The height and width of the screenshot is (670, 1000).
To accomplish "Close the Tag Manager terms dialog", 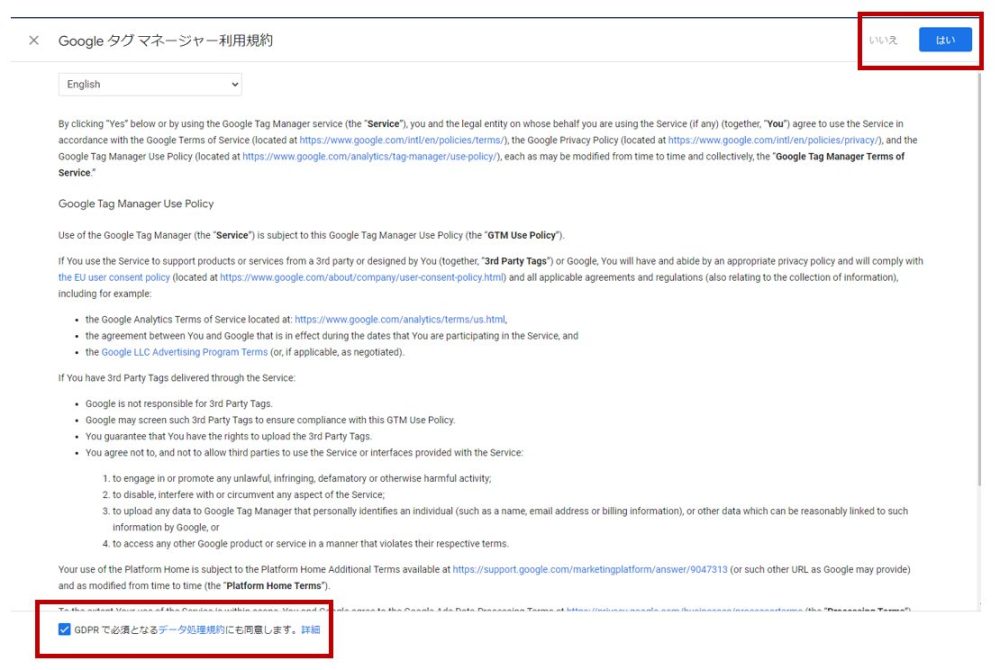I will click(x=34, y=40).
